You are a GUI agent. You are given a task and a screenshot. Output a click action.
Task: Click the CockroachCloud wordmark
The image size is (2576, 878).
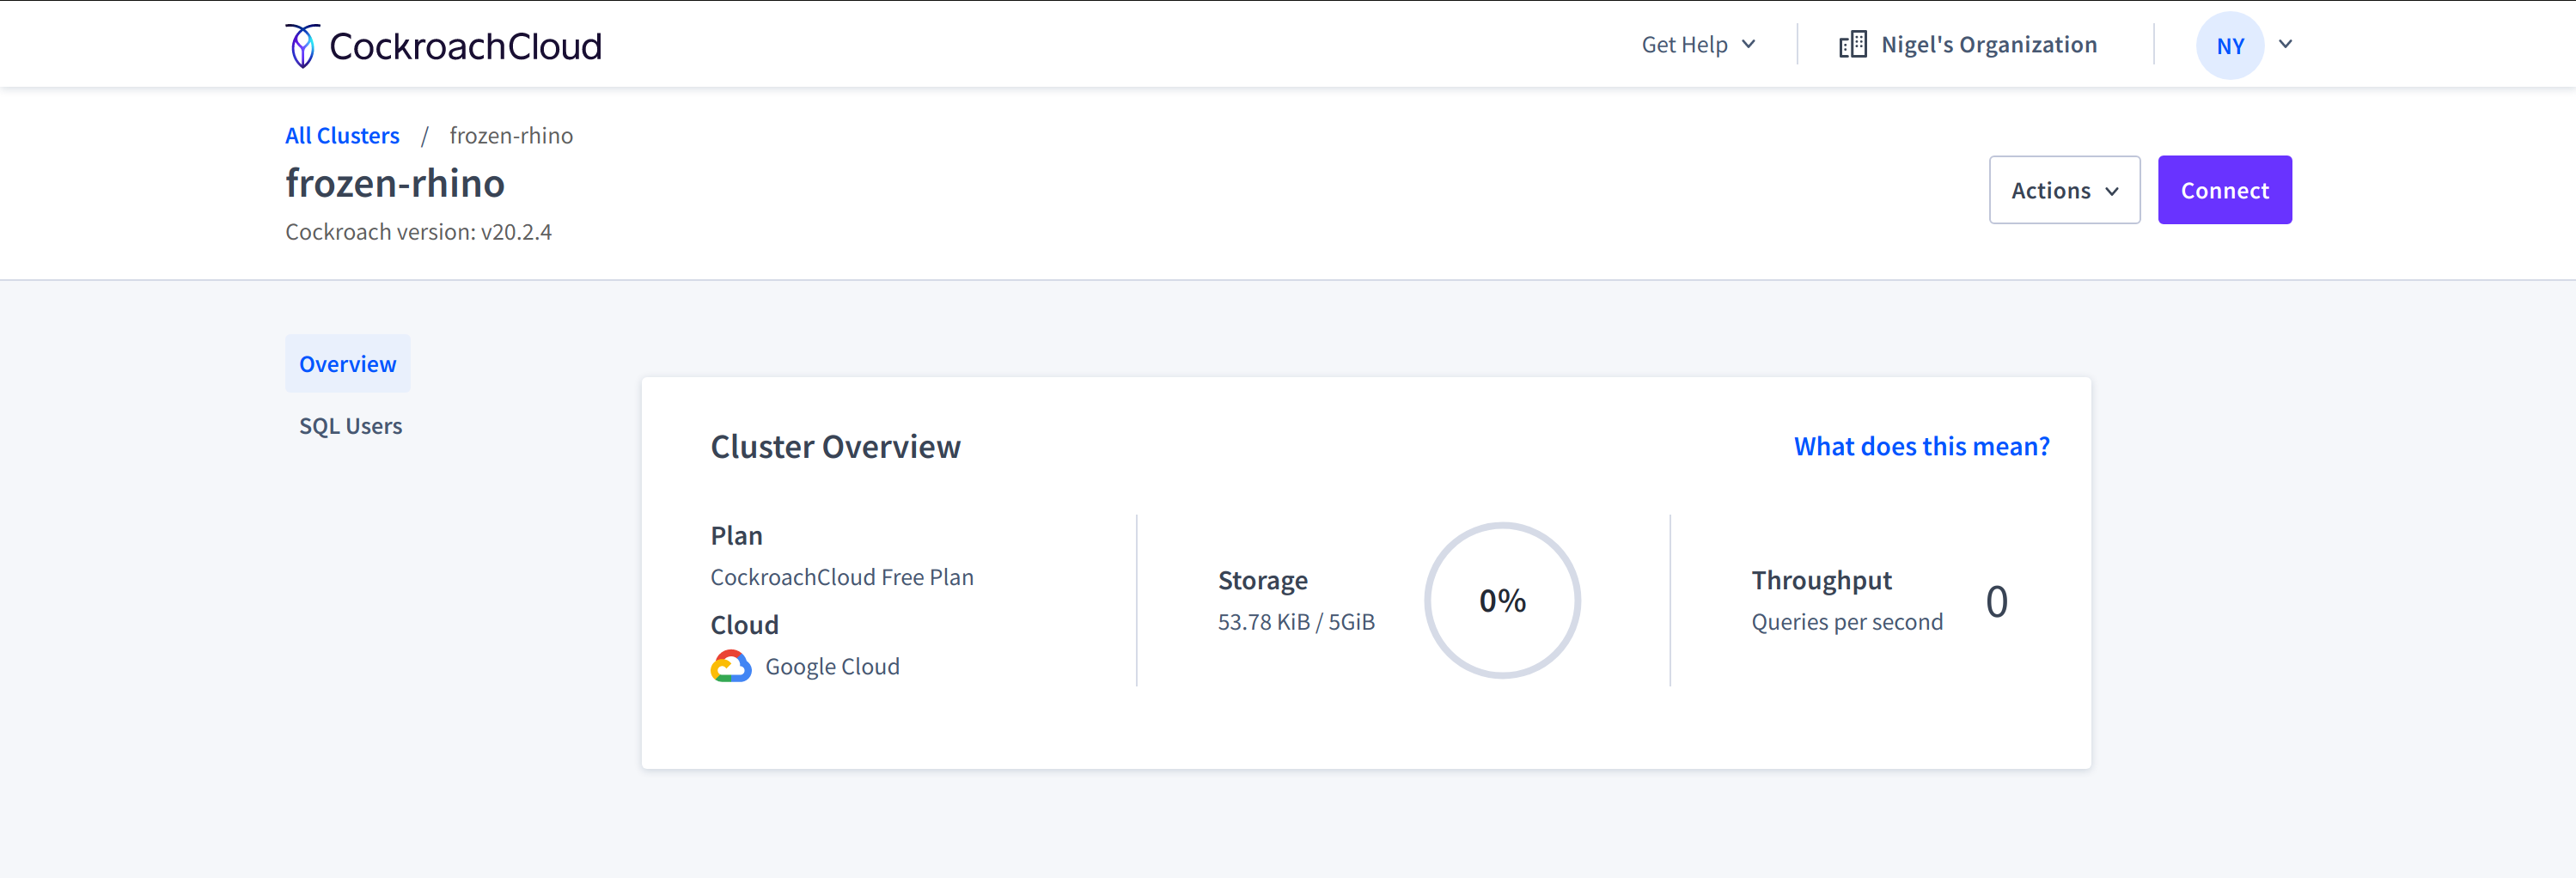point(465,46)
